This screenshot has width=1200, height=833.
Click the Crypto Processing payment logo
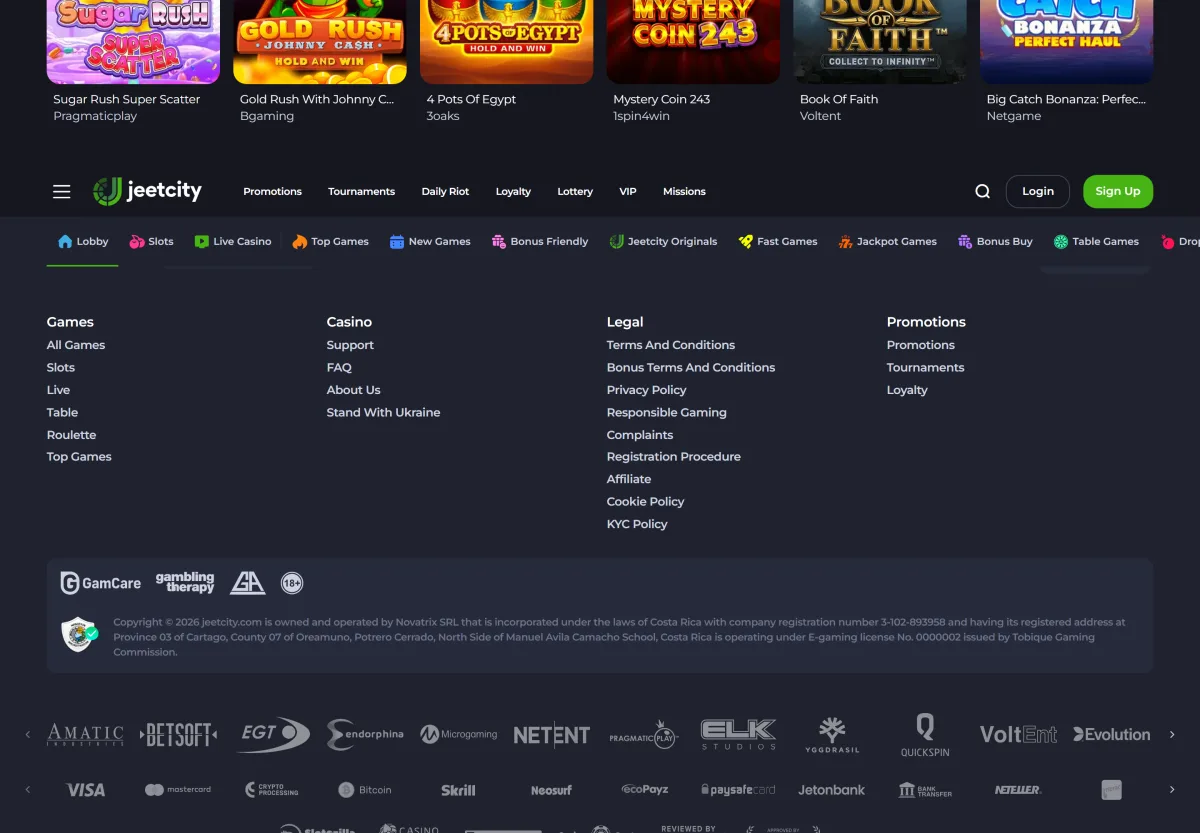[272, 790]
